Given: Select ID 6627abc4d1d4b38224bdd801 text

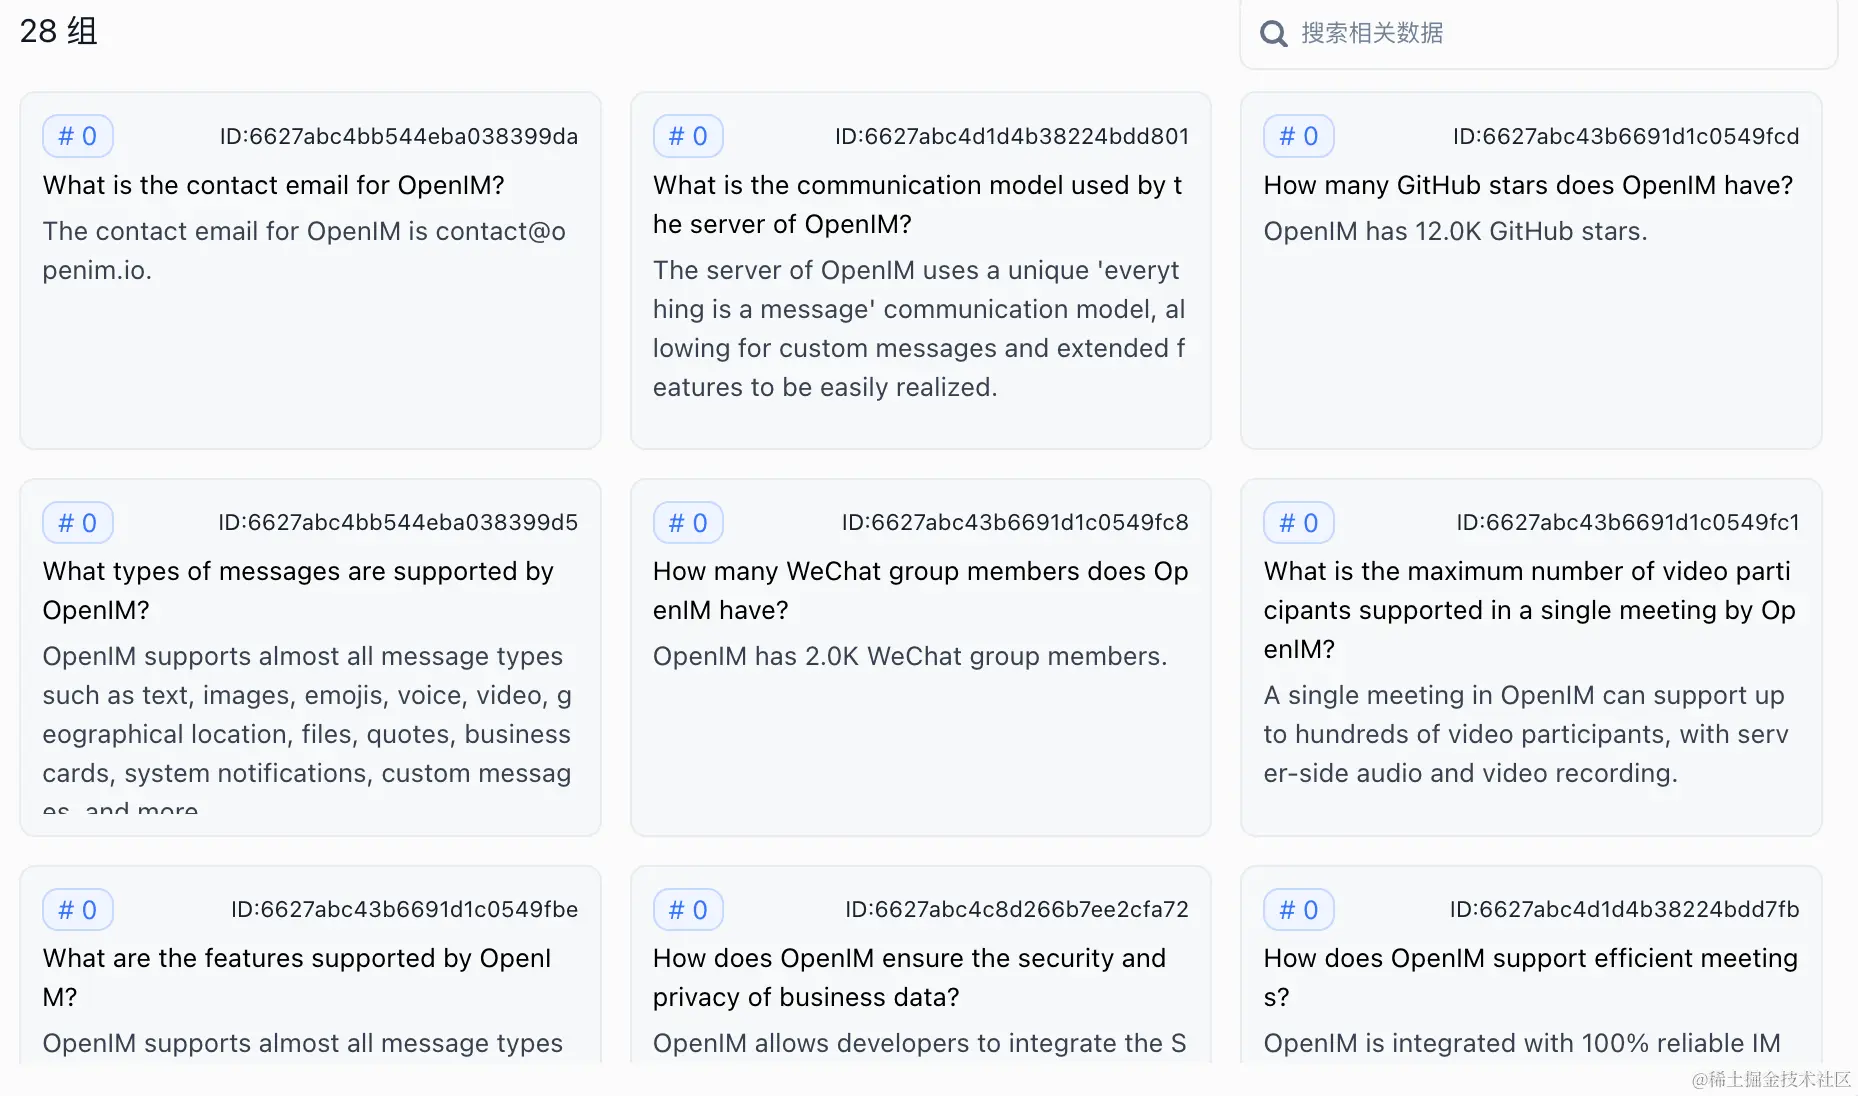Looking at the screenshot, I should click(1012, 136).
